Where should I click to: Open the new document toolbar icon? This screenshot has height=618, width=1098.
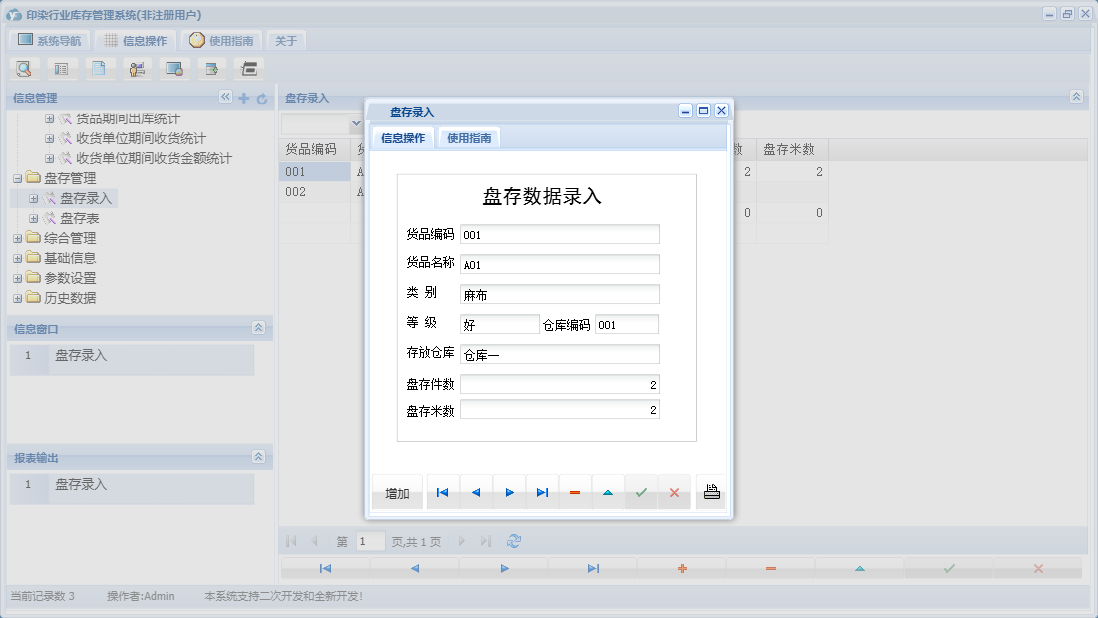pyautogui.click(x=100, y=68)
